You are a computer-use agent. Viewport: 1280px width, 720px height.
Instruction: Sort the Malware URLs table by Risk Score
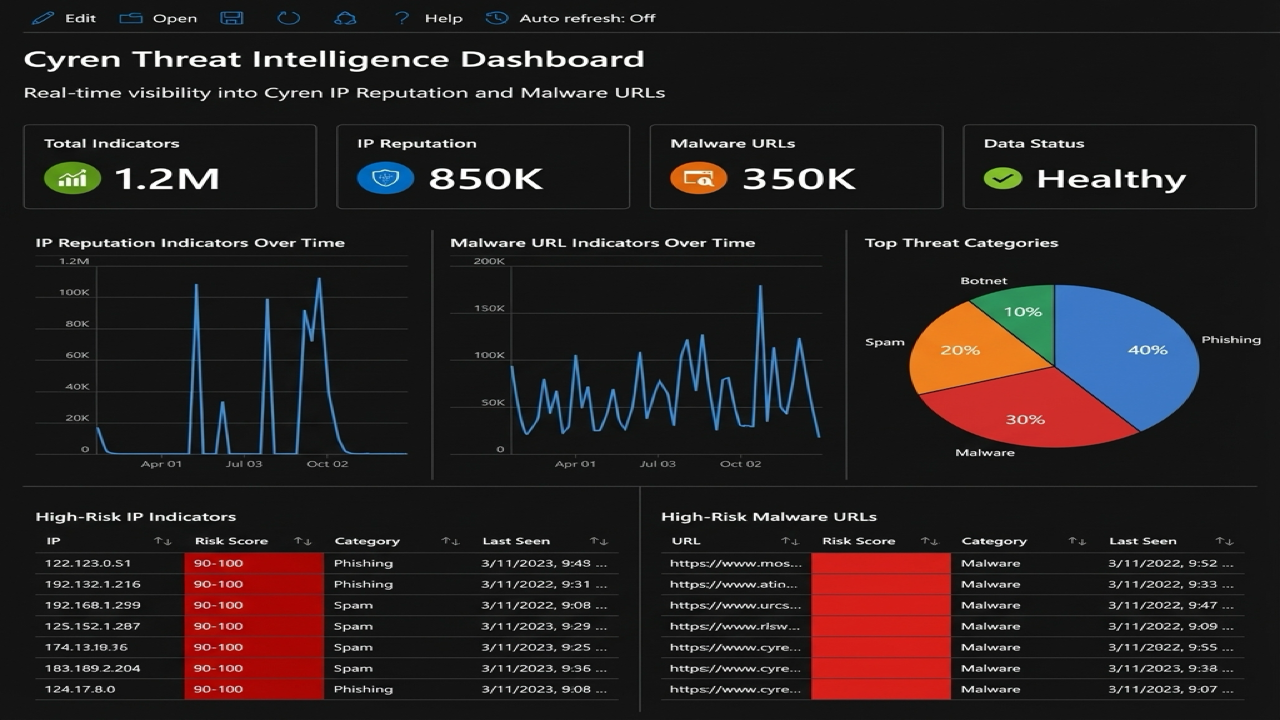[x=929, y=541]
